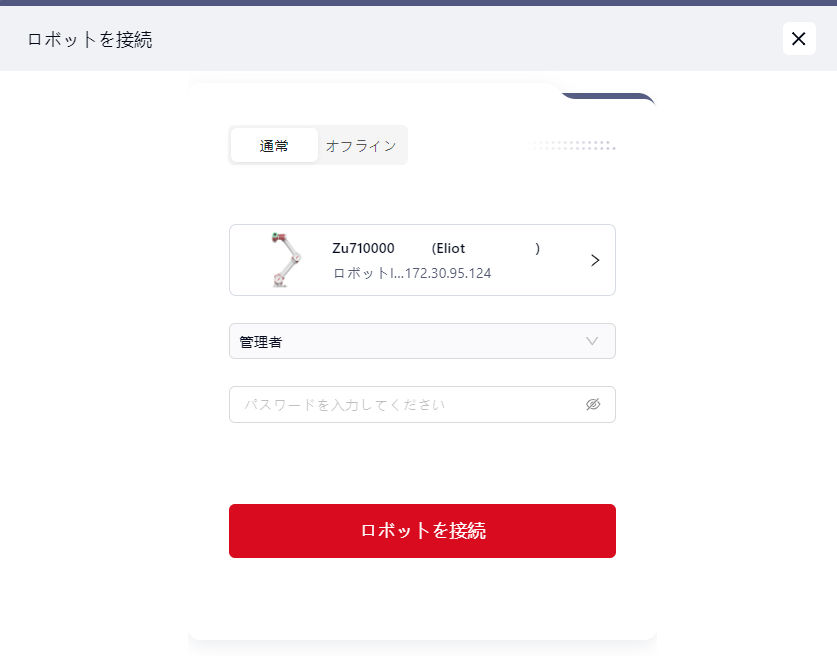Switch to the オフライン tab
Screen dimensions: 837x656
click(x=361, y=145)
